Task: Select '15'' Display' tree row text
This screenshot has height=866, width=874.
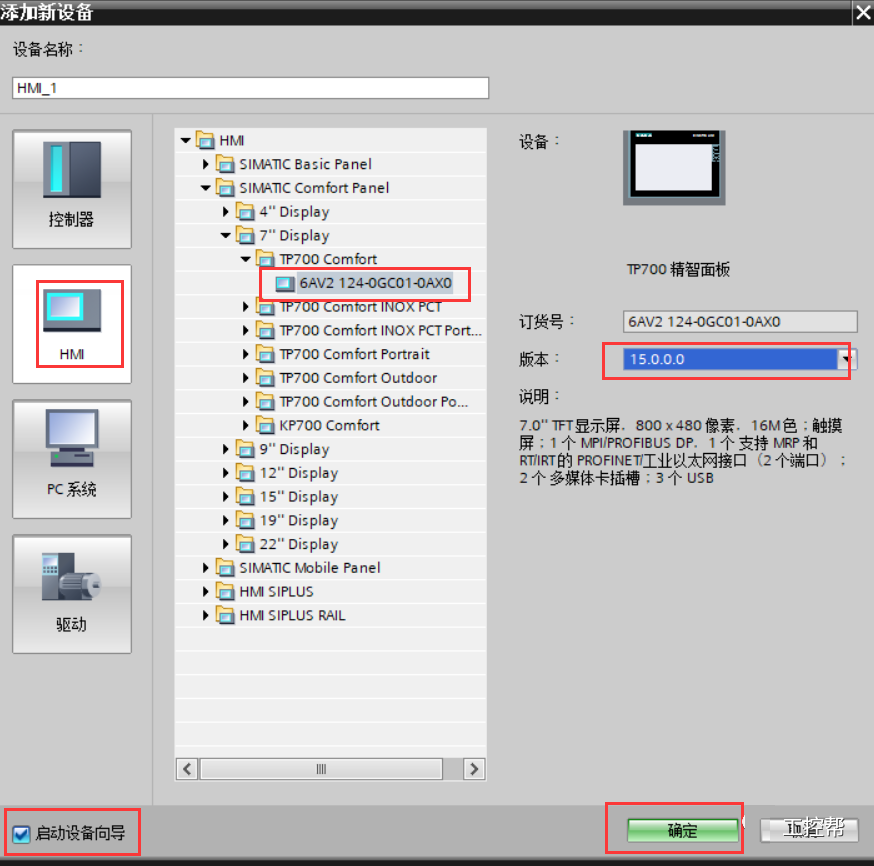Action: coord(299,497)
